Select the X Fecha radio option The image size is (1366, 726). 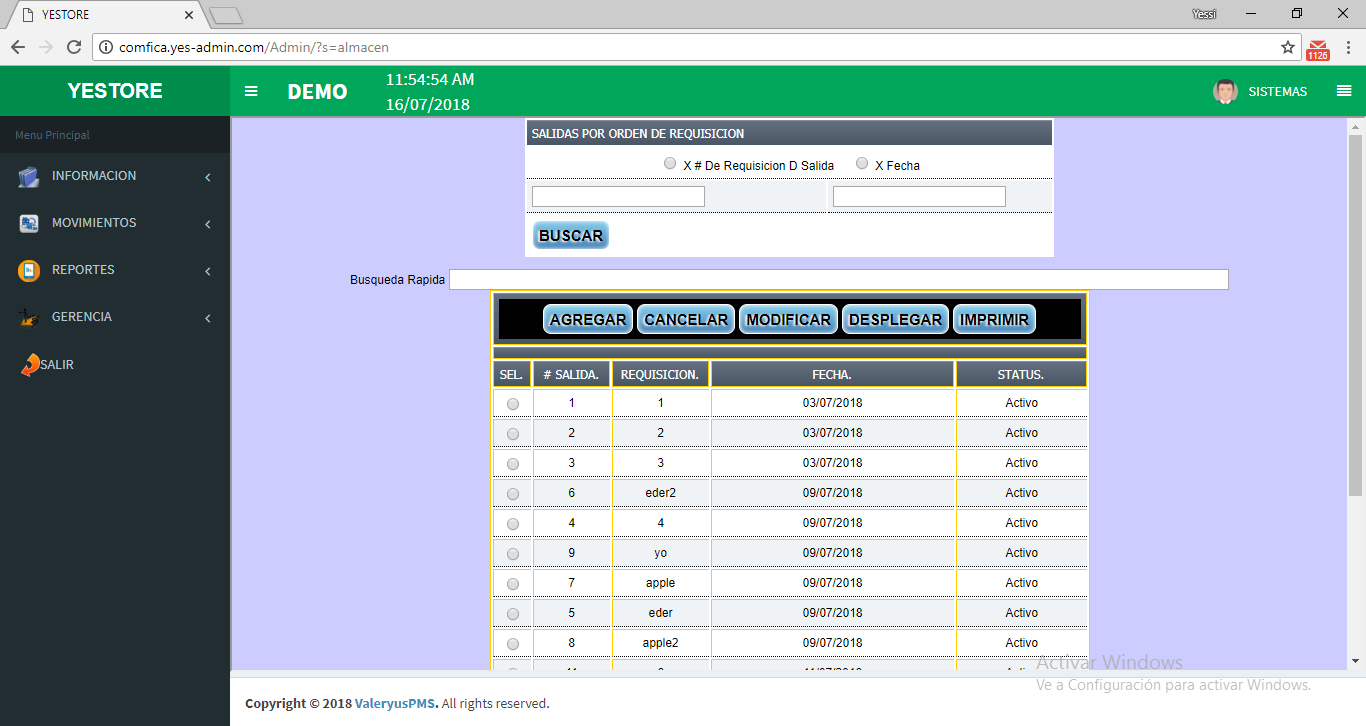862,164
